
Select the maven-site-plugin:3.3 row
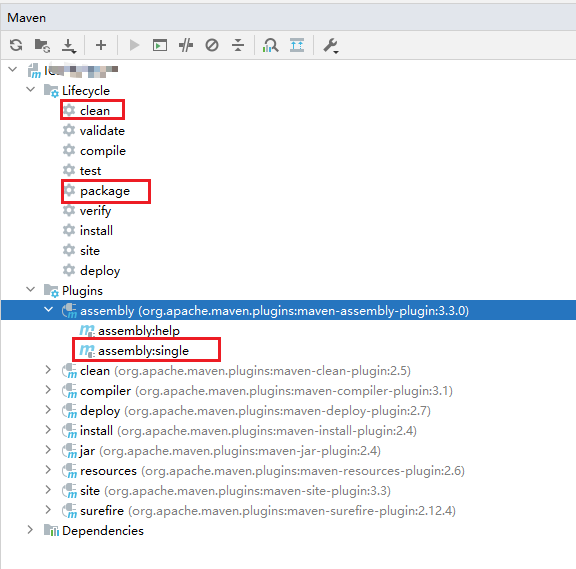(288, 490)
